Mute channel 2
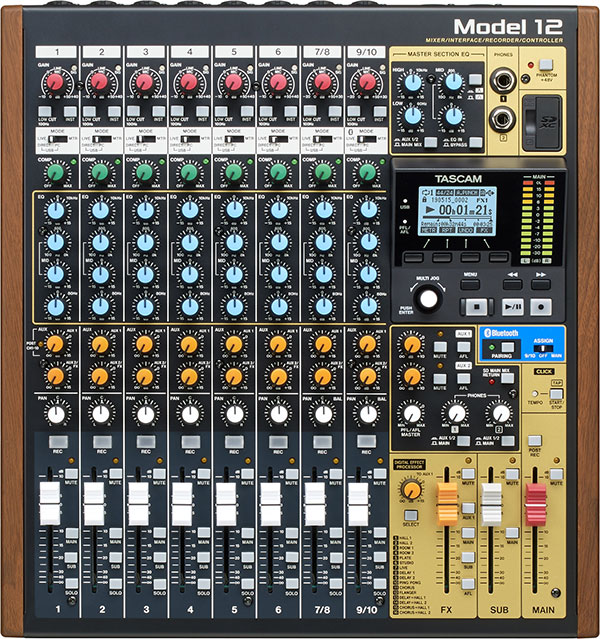This screenshot has width=600, height=639. 115,474
